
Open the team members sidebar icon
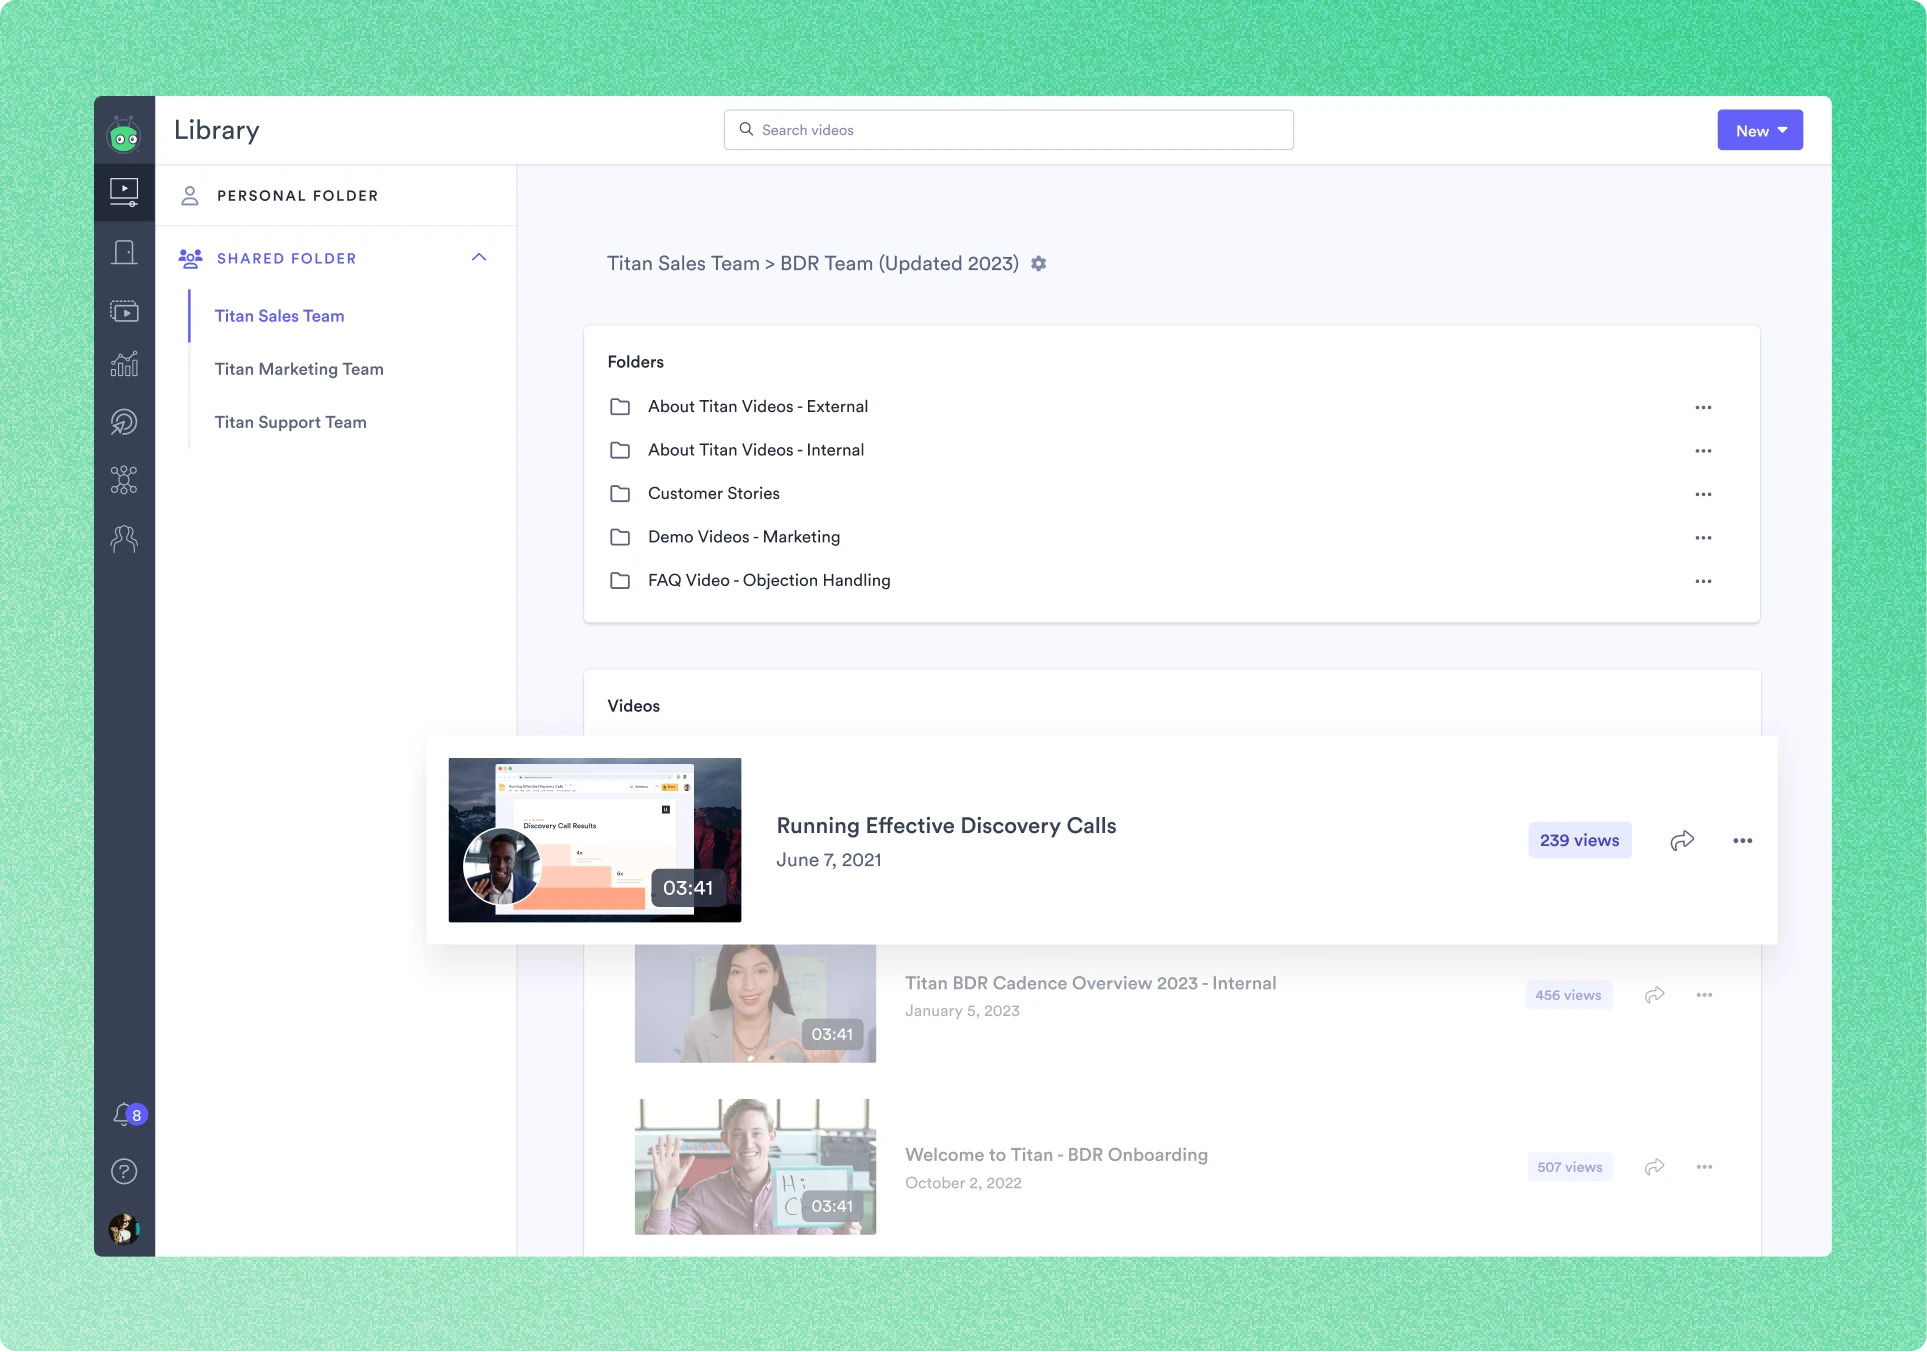[x=124, y=539]
